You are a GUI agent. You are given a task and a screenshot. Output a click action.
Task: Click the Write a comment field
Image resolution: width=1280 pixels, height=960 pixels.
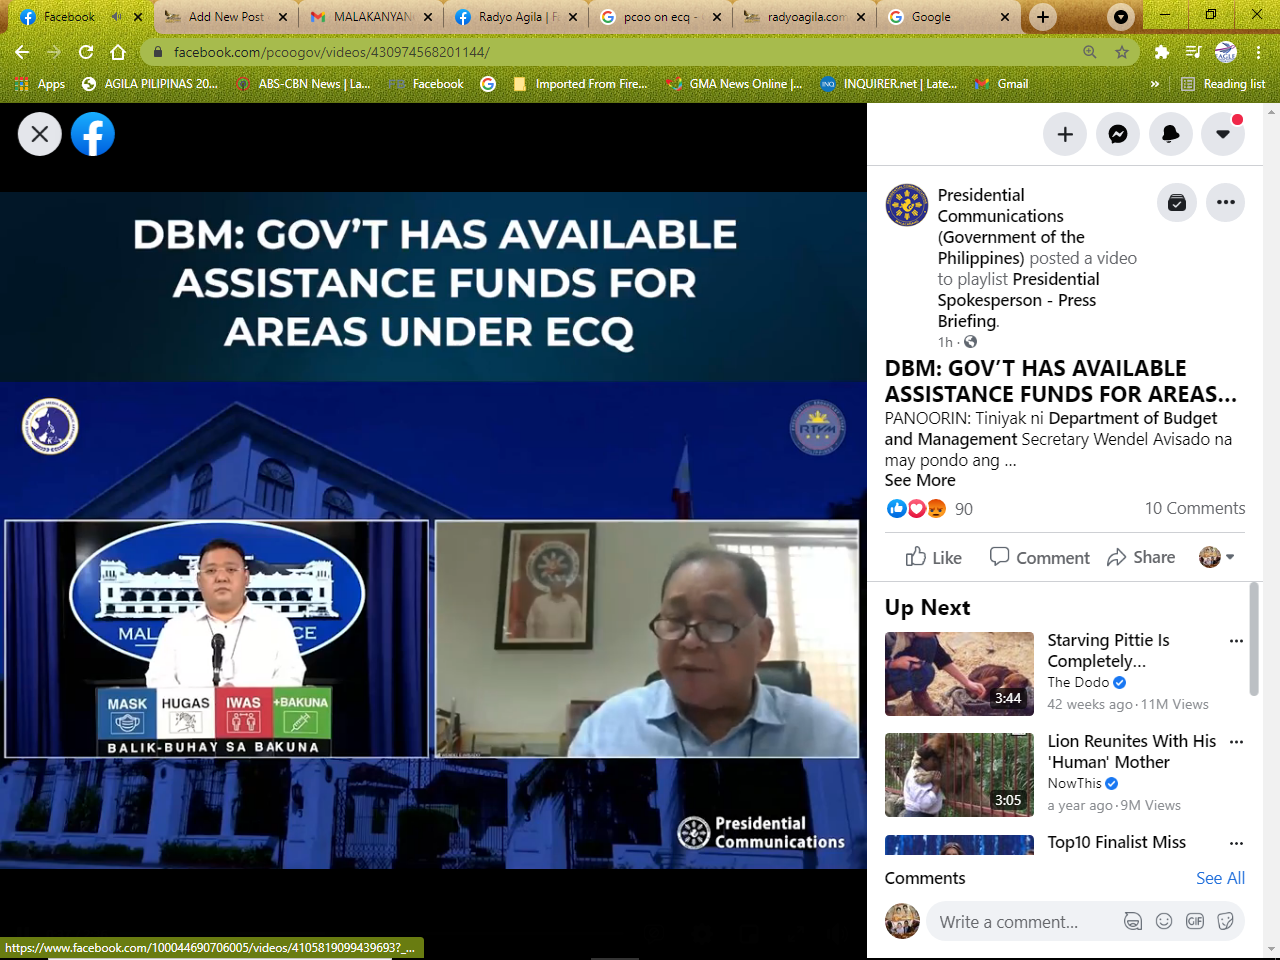click(x=1020, y=922)
